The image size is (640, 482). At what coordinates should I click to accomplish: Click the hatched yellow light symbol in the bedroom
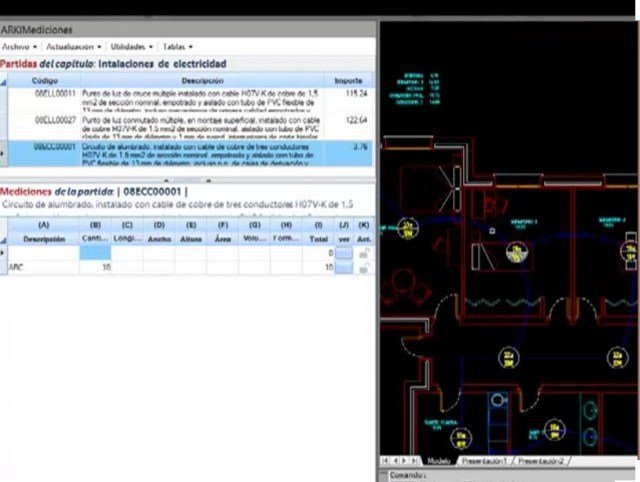point(517,252)
